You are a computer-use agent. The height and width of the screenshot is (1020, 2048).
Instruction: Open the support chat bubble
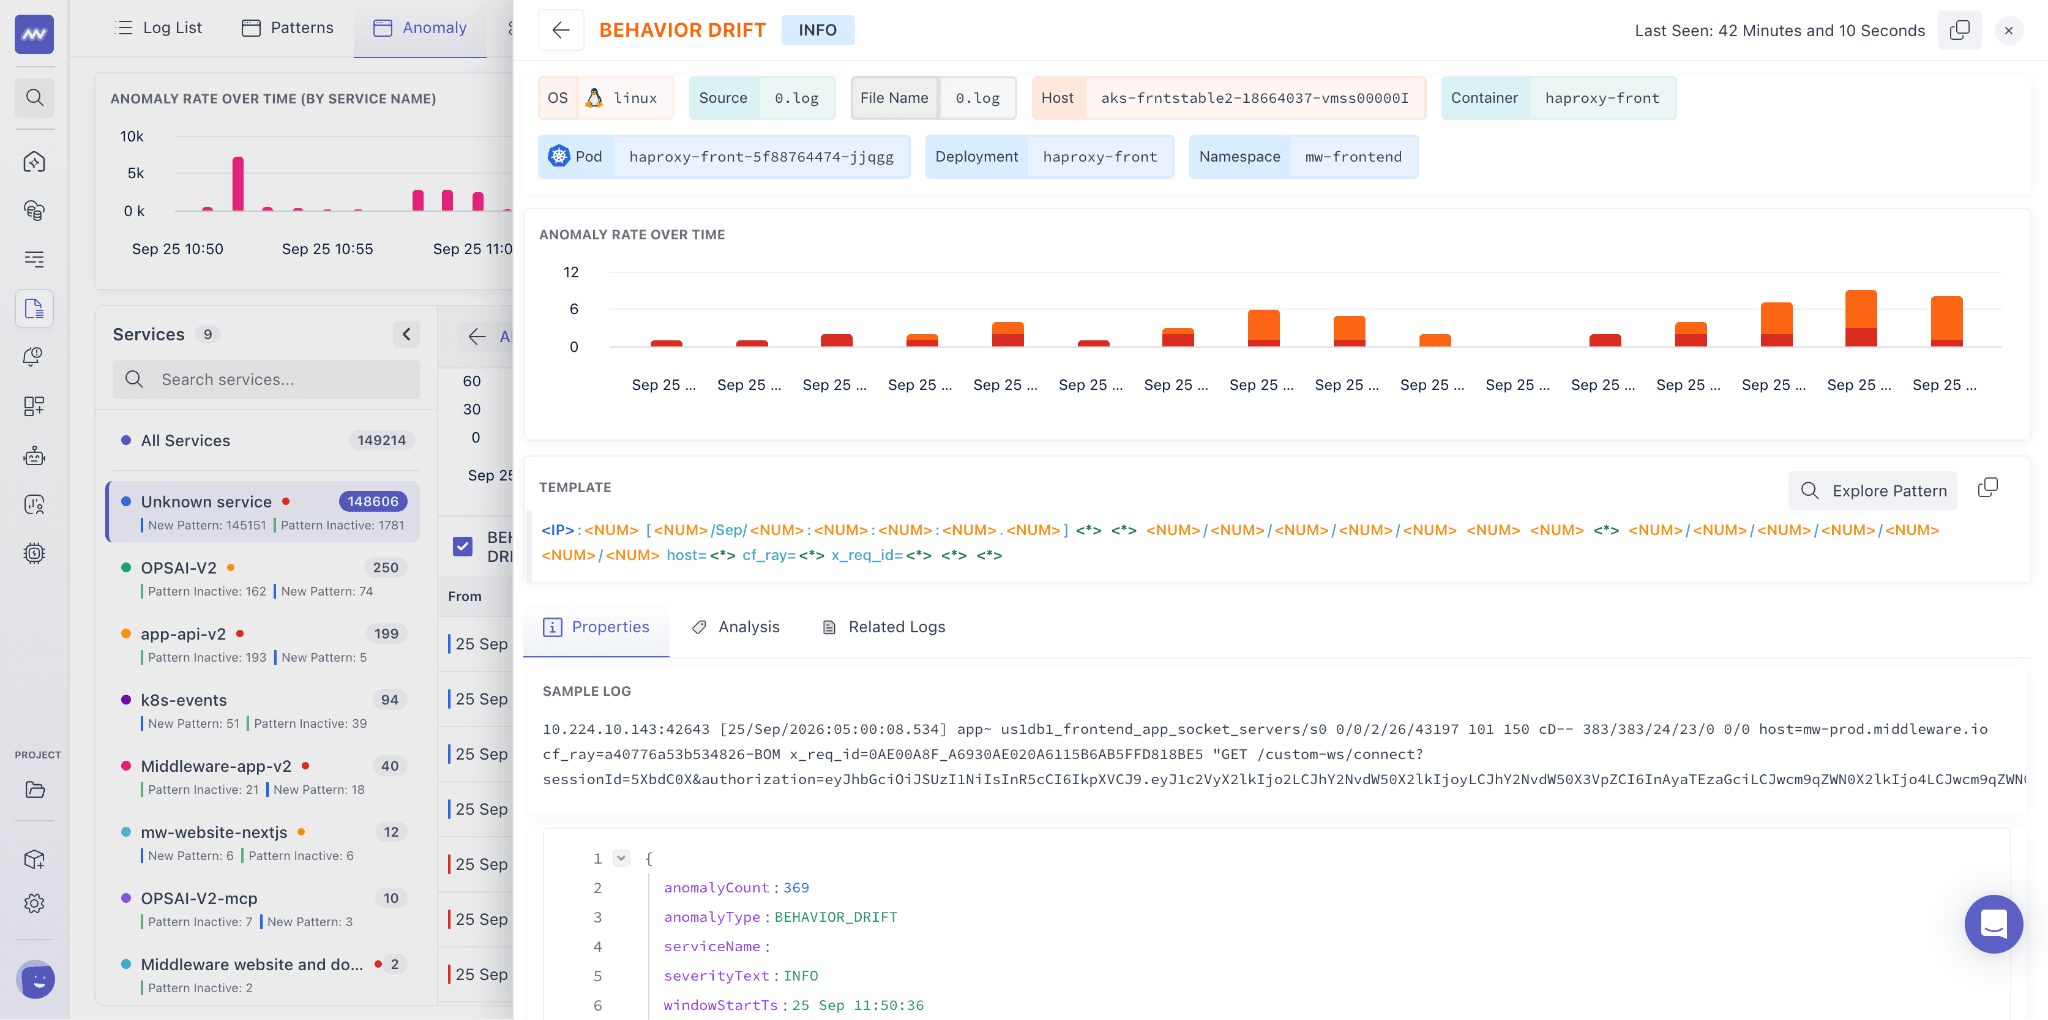(1993, 924)
